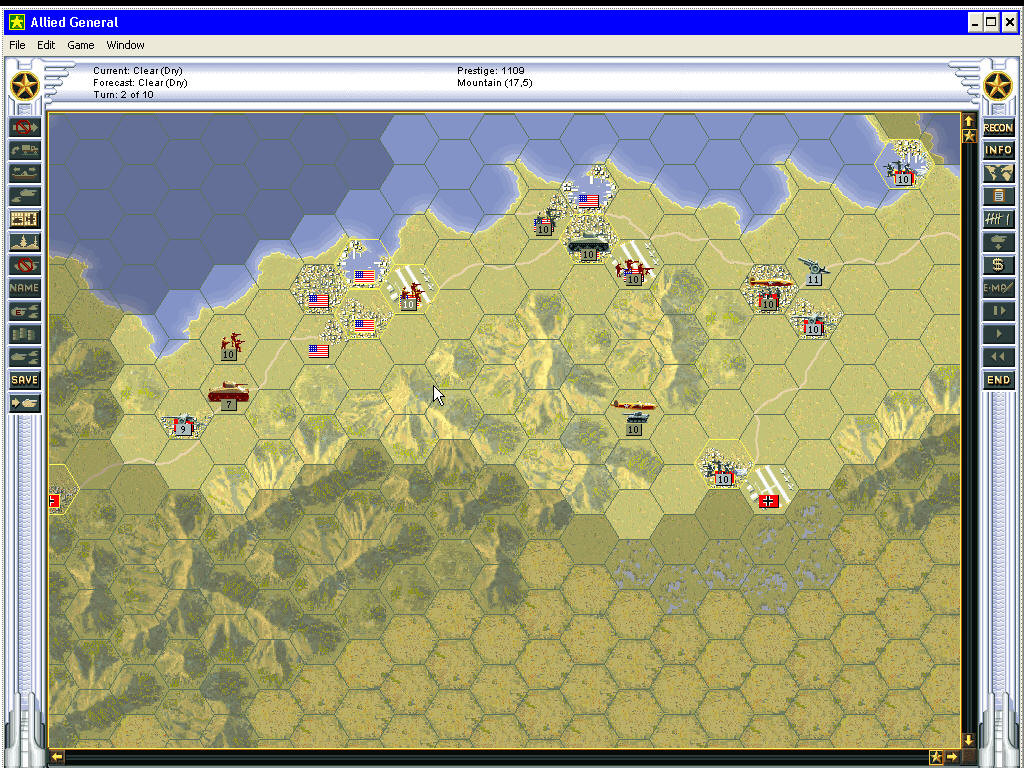
Task: Select the unit on the far northeast coast
Action: coord(903,172)
